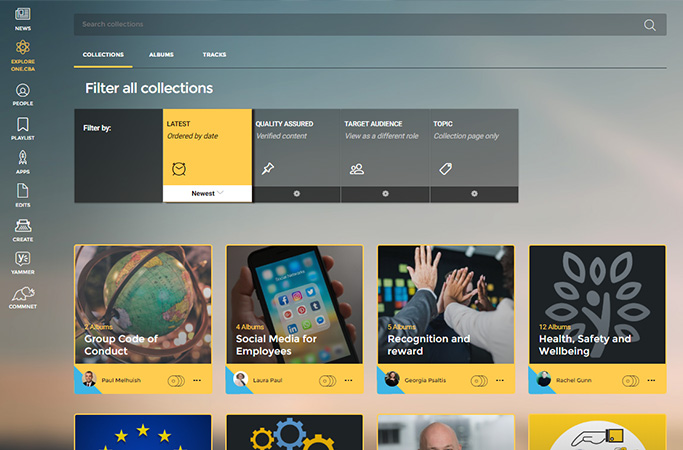Click the '4 Albums' count label
The image size is (683, 450).
coord(250,327)
